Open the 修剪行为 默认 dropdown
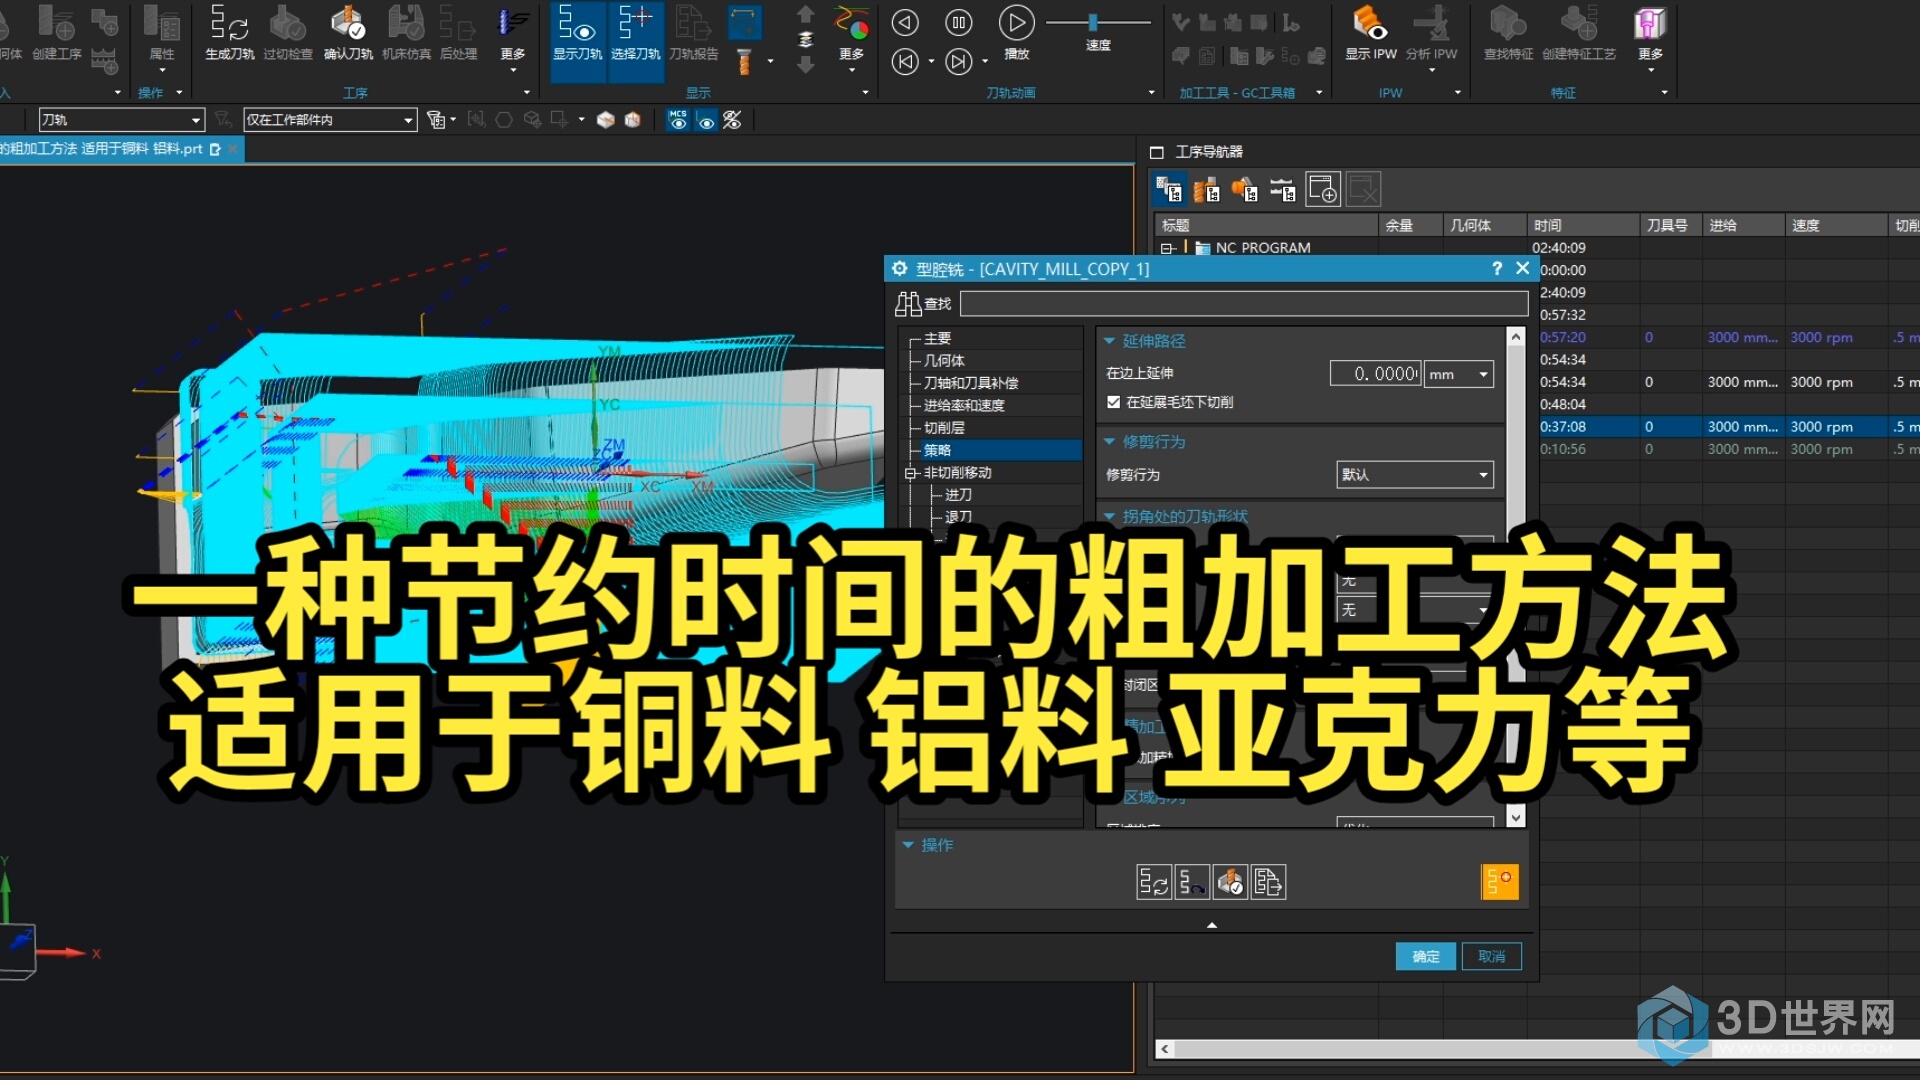The height and width of the screenshot is (1080, 1920). coord(1415,475)
